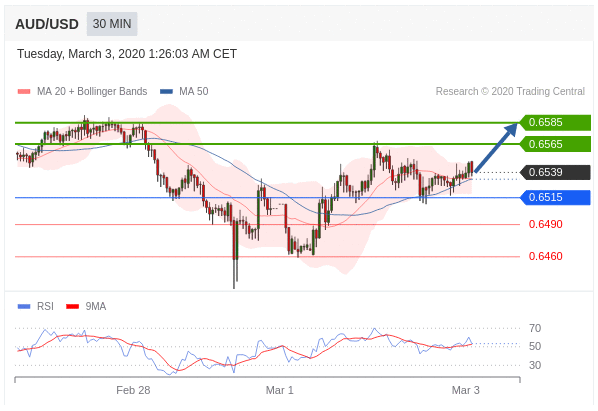Click the 0.6539 current price tag

[x=555, y=172]
